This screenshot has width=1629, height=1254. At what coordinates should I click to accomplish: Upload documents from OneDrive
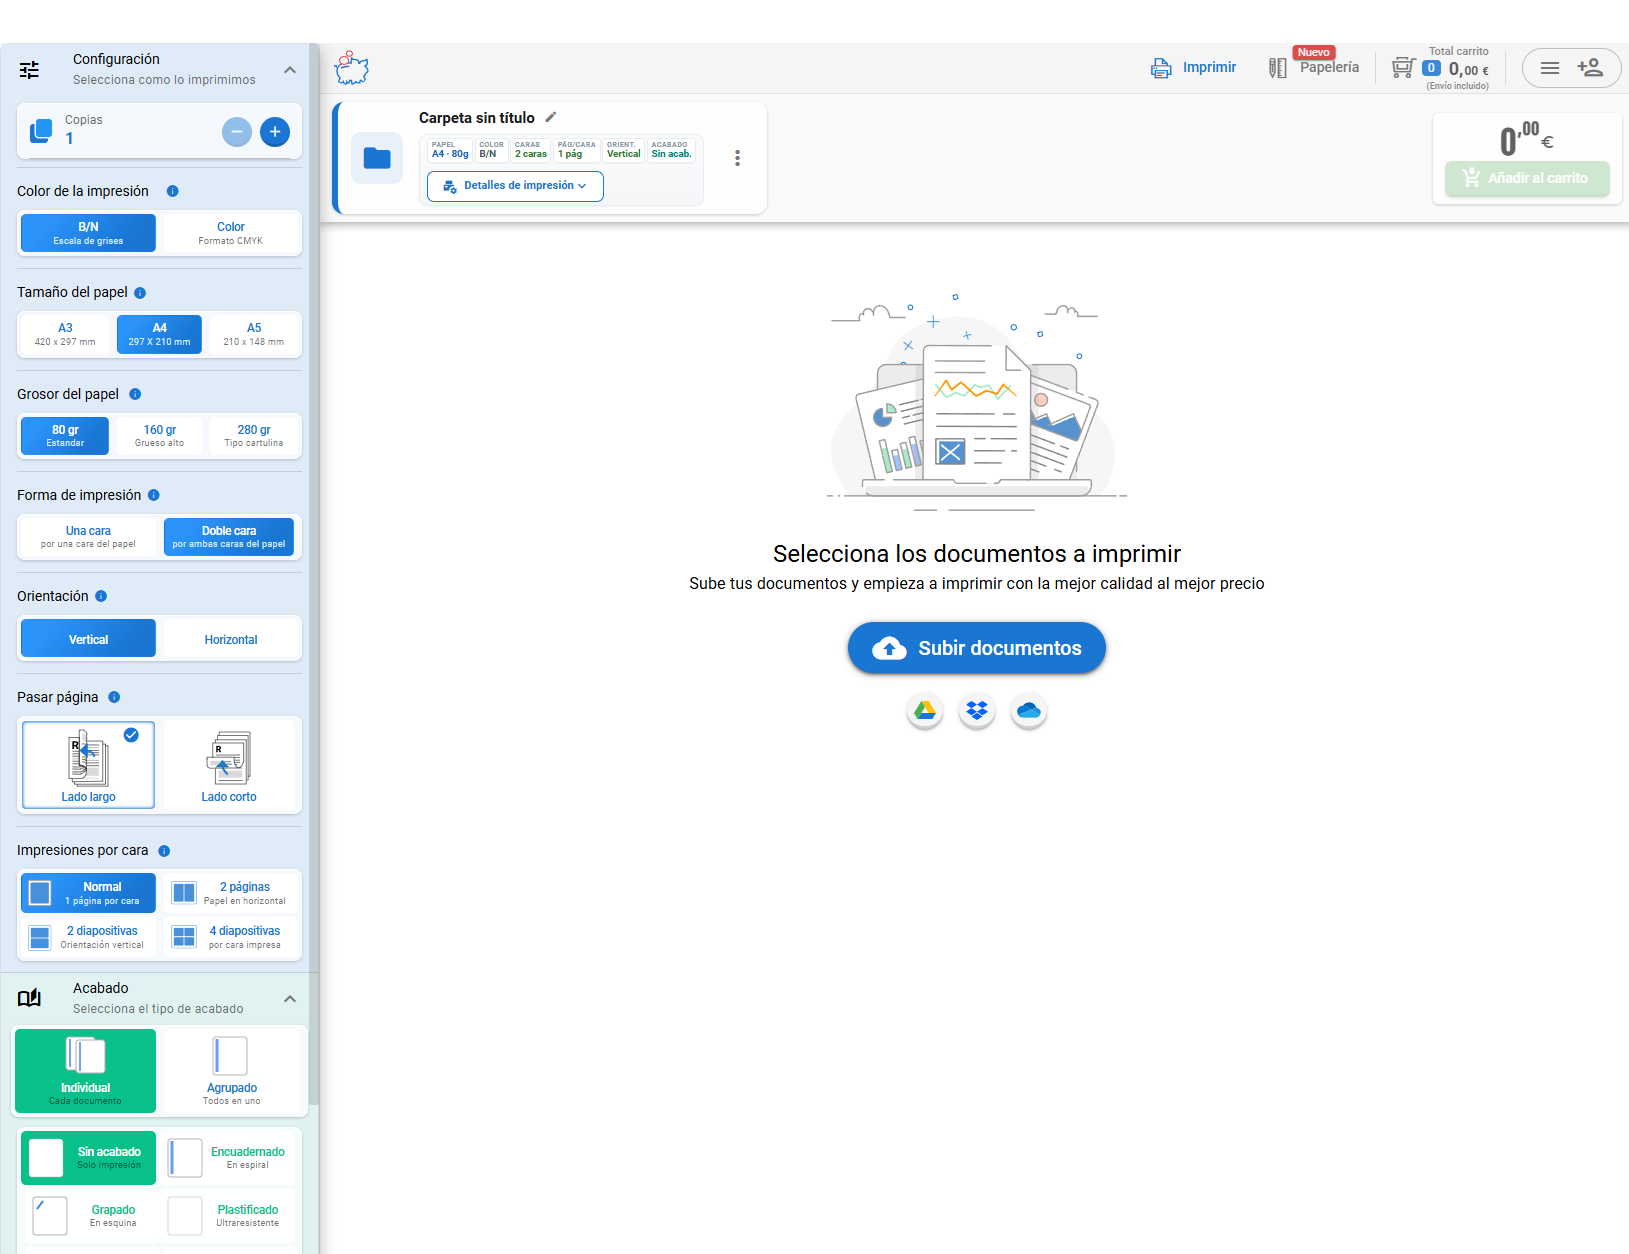[x=1028, y=710]
